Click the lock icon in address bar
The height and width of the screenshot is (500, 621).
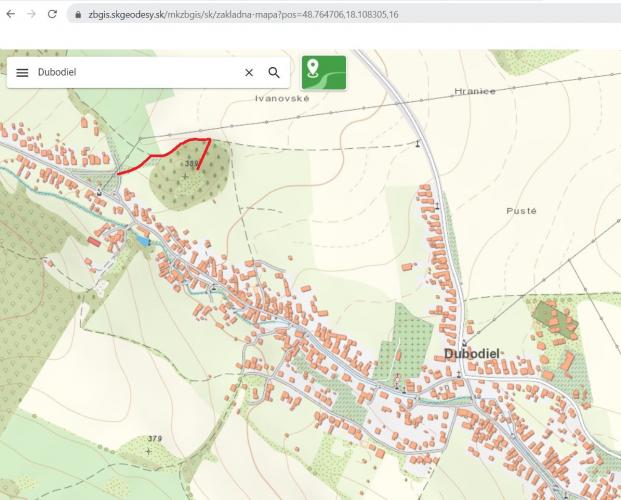tap(78, 15)
